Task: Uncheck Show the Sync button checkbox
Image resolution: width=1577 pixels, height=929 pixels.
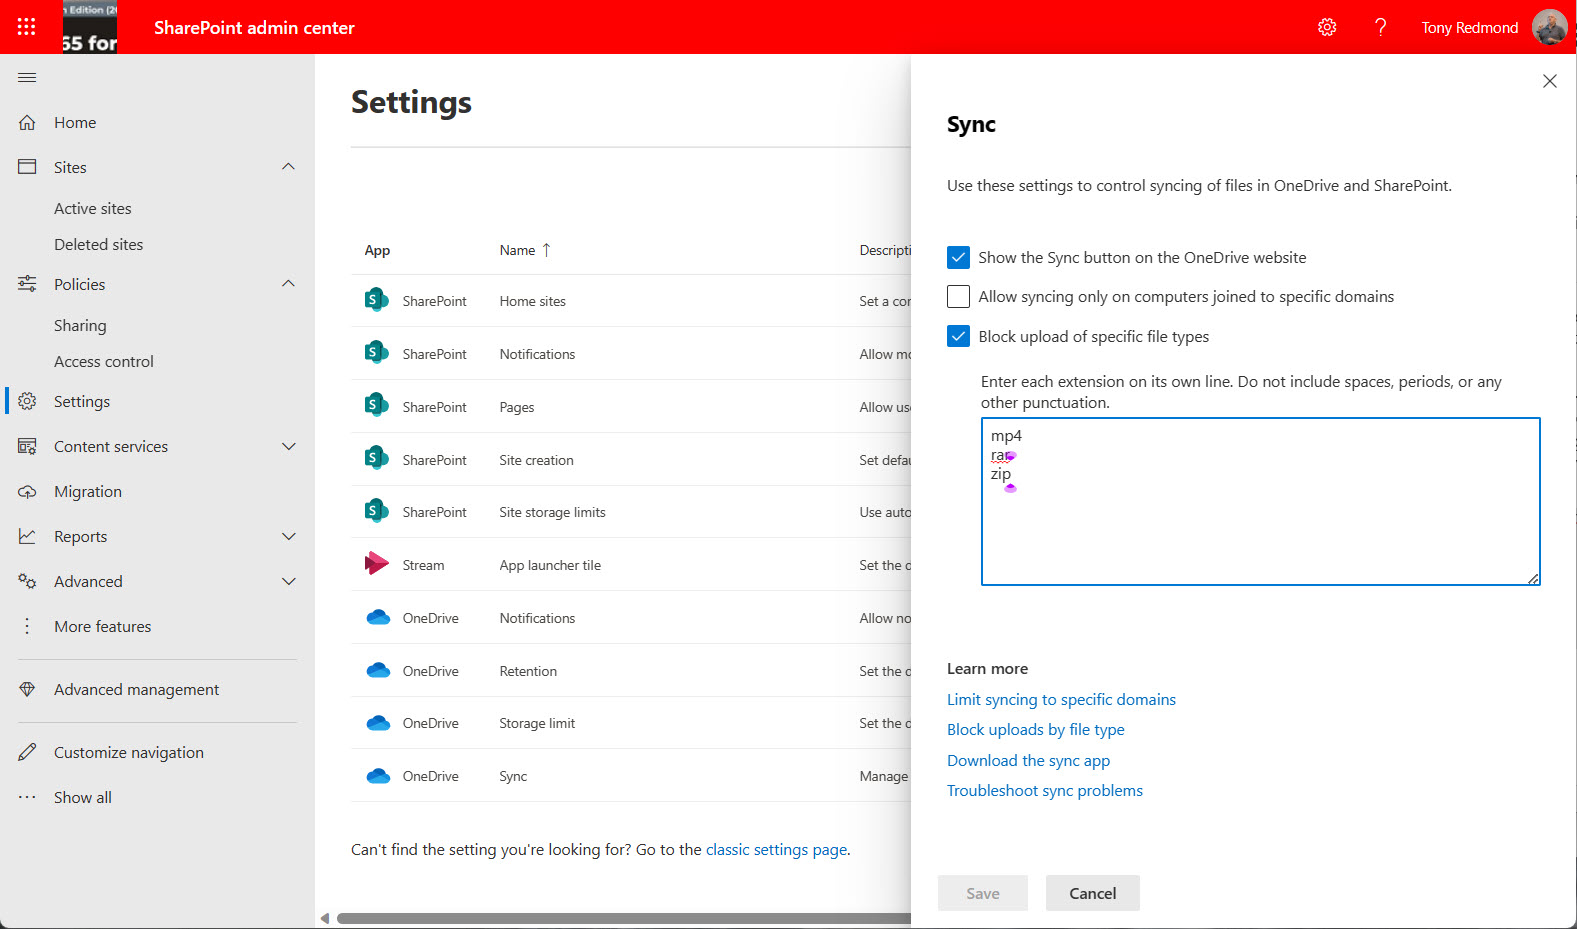Action: [958, 258]
